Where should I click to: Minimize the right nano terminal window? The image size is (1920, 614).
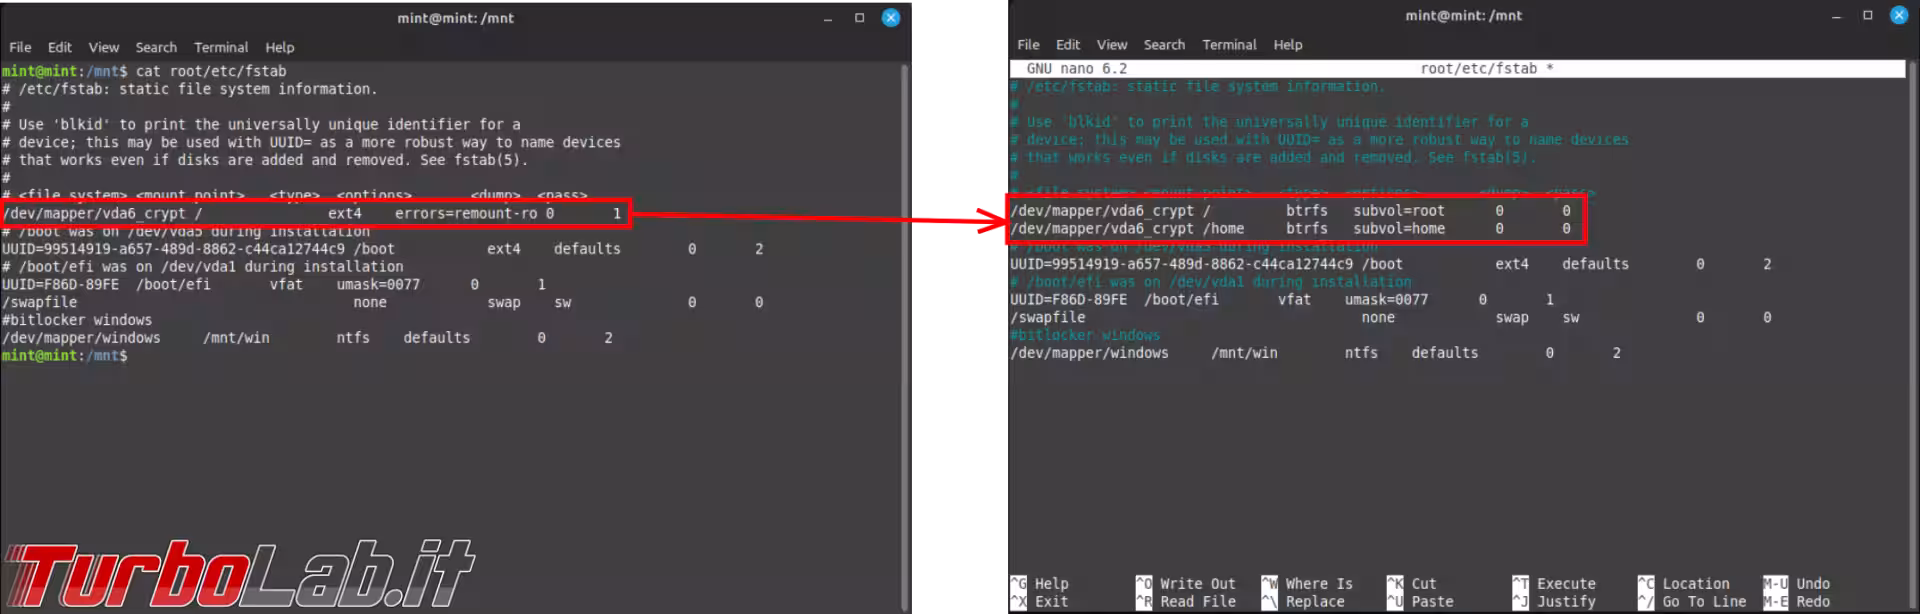pyautogui.click(x=1836, y=15)
